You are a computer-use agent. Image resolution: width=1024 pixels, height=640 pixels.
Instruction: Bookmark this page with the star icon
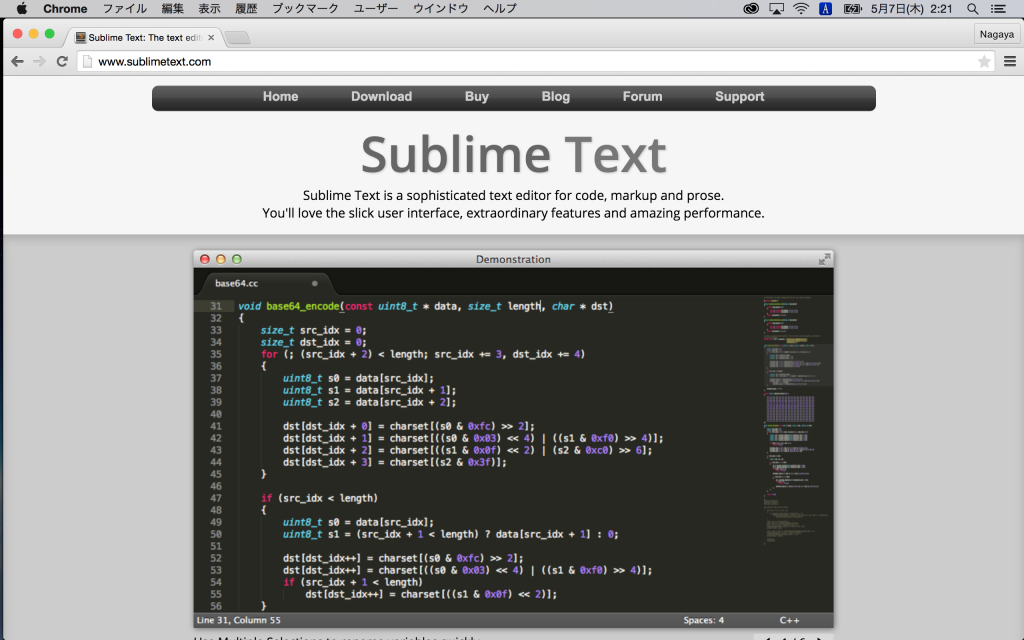(x=984, y=61)
